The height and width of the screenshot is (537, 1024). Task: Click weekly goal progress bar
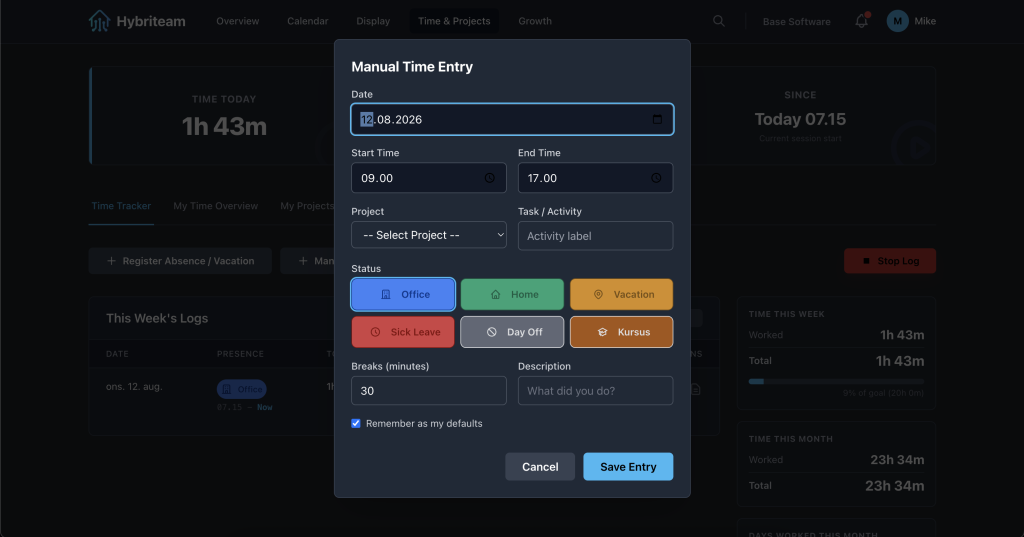point(836,382)
